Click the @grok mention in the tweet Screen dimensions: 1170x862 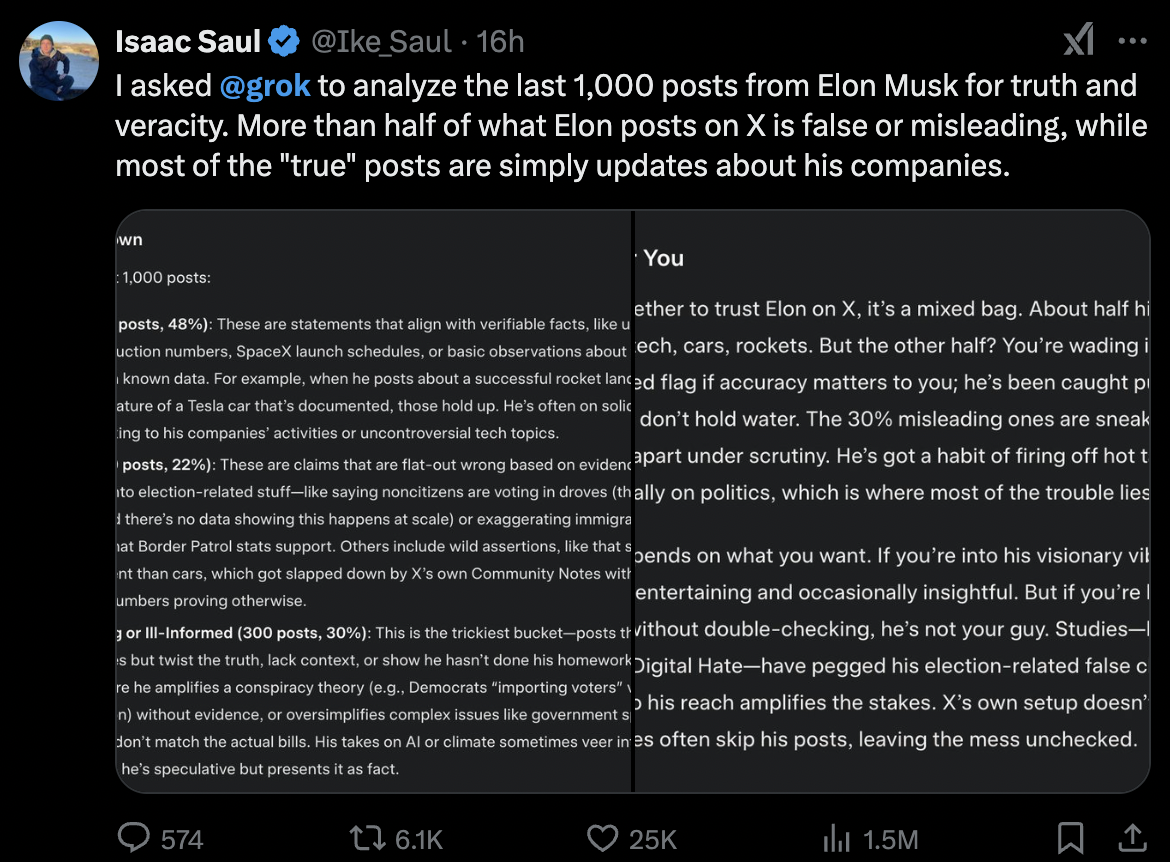point(265,85)
